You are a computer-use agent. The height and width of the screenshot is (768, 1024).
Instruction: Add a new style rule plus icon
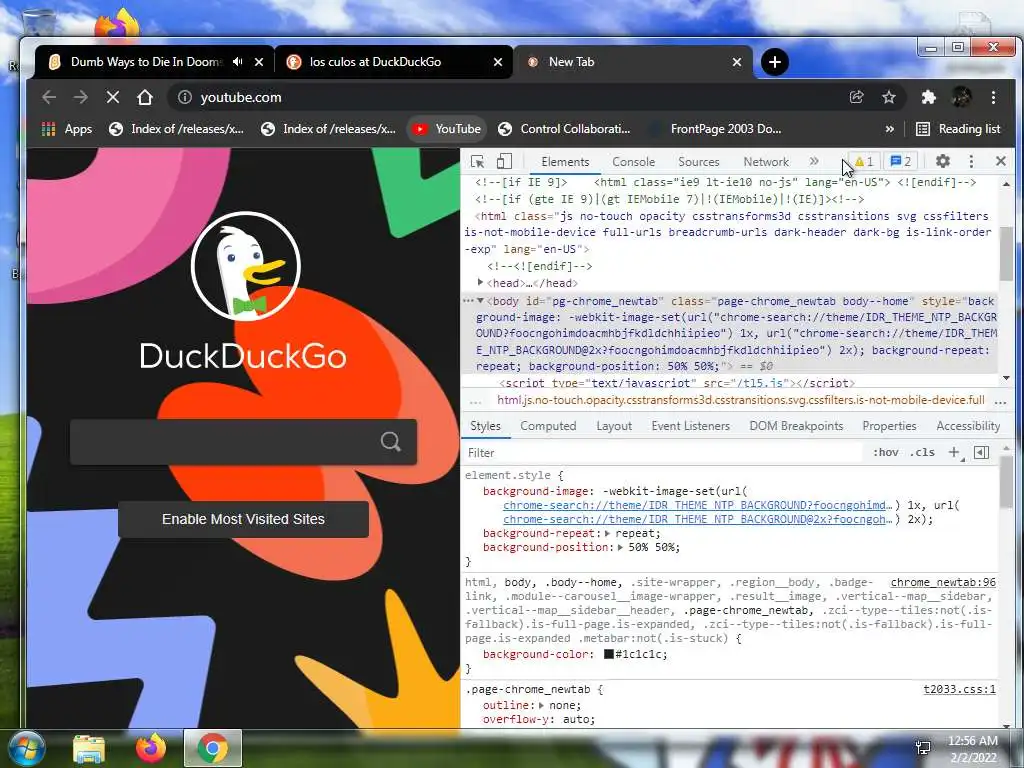pos(954,453)
